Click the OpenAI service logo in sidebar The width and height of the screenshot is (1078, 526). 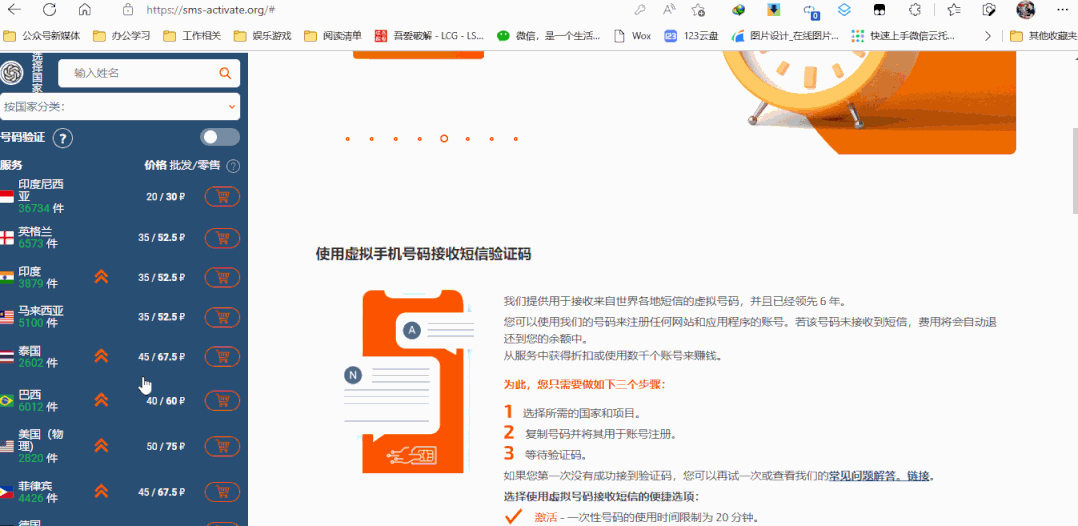tap(12, 73)
